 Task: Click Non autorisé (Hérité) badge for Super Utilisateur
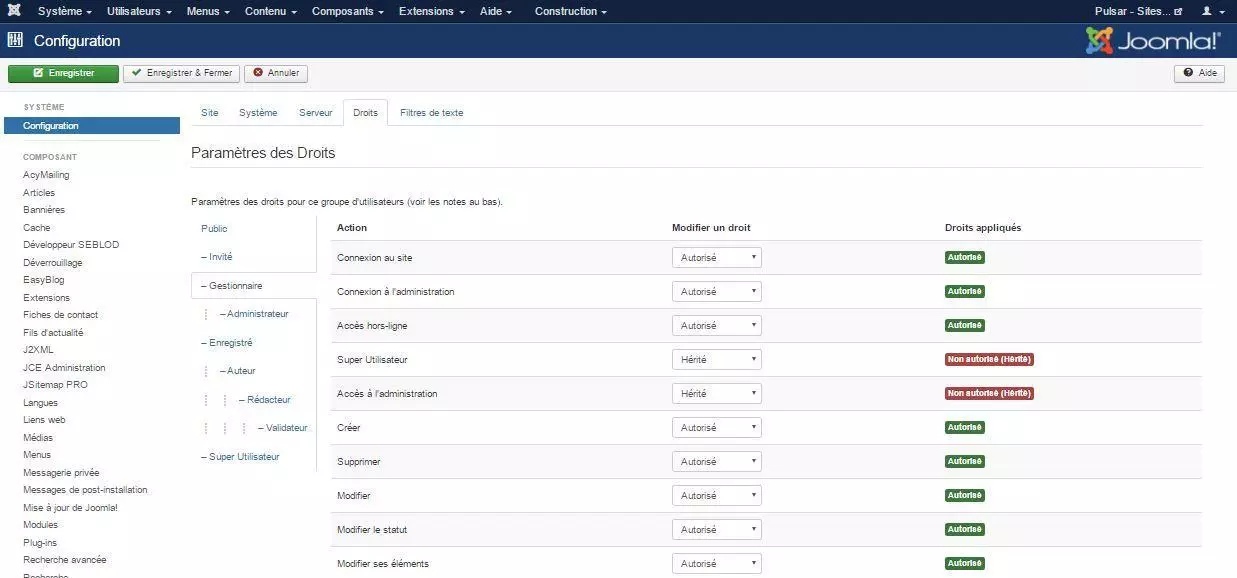(989, 359)
